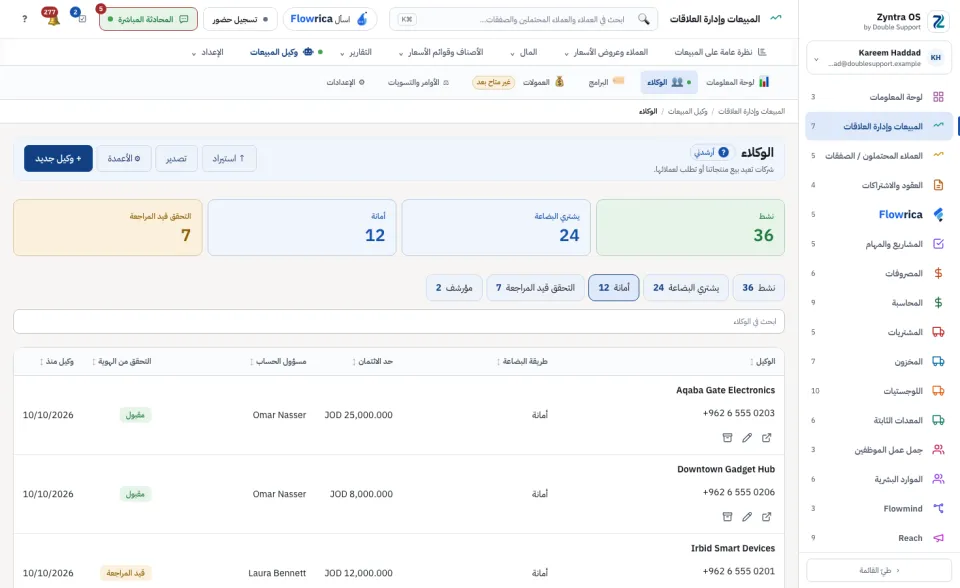Click the المصروفات dollar icon in sidebar
This screenshot has width=960, height=588.
click(938, 273)
